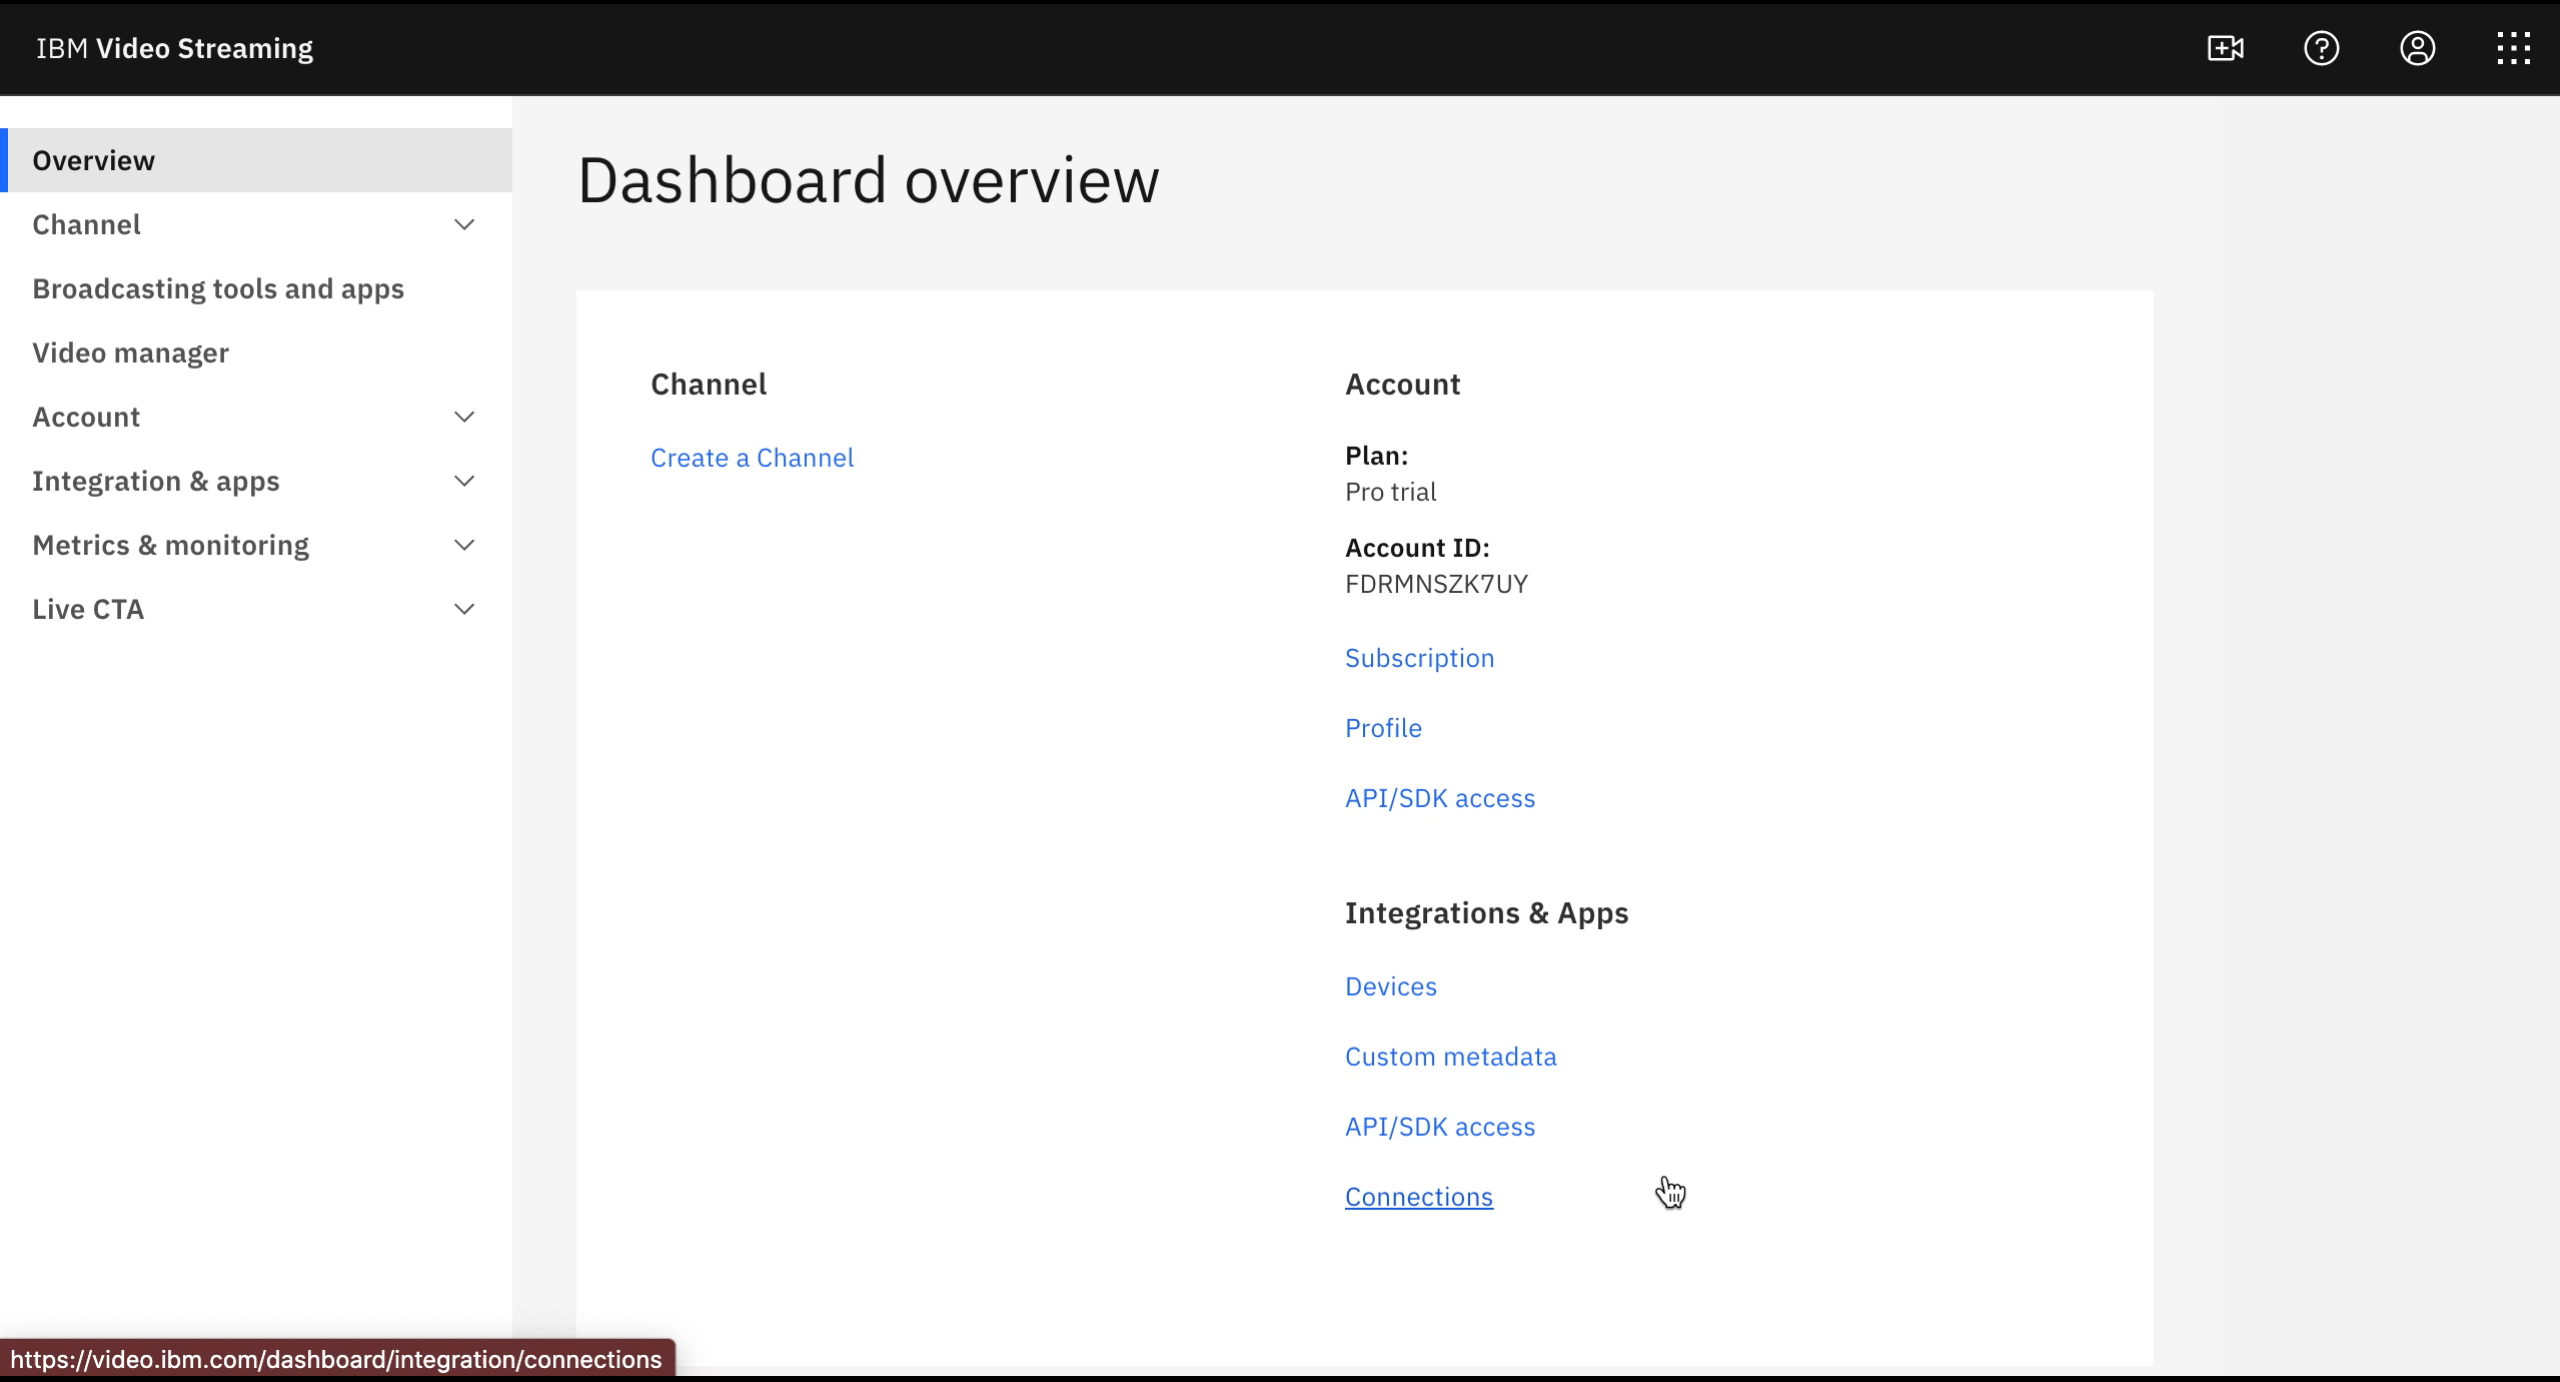
Task: Open the Custom metadata link
Action: 1450,1057
